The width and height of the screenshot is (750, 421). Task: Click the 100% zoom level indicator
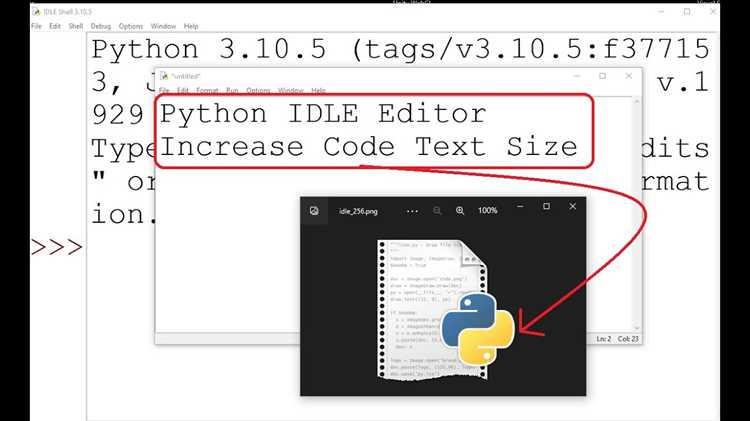(x=487, y=210)
